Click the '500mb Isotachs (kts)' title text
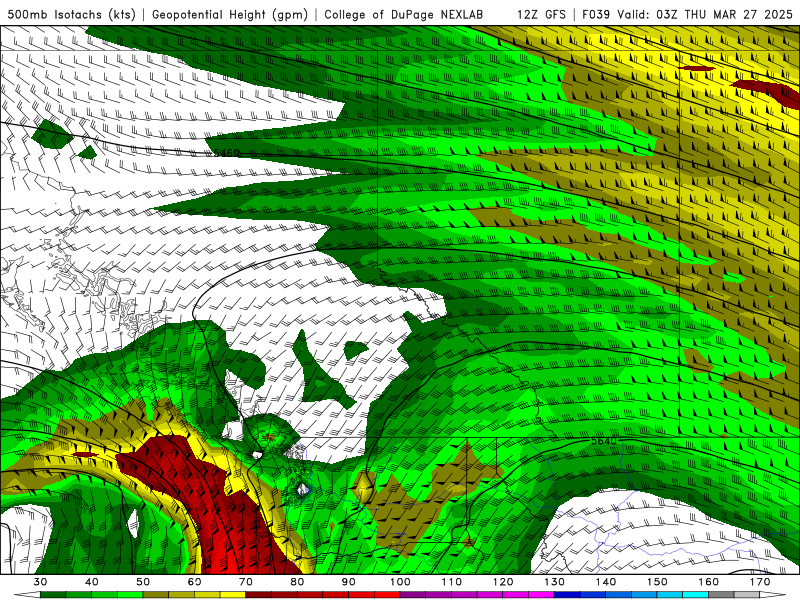The image size is (800, 600). (71, 14)
